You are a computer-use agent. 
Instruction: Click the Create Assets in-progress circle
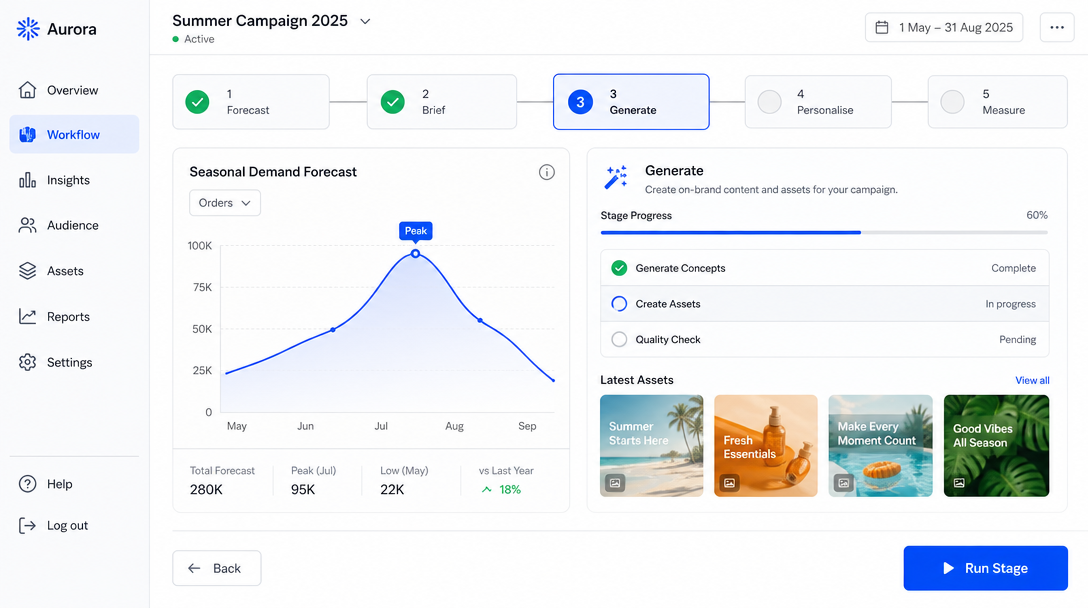pos(619,304)
